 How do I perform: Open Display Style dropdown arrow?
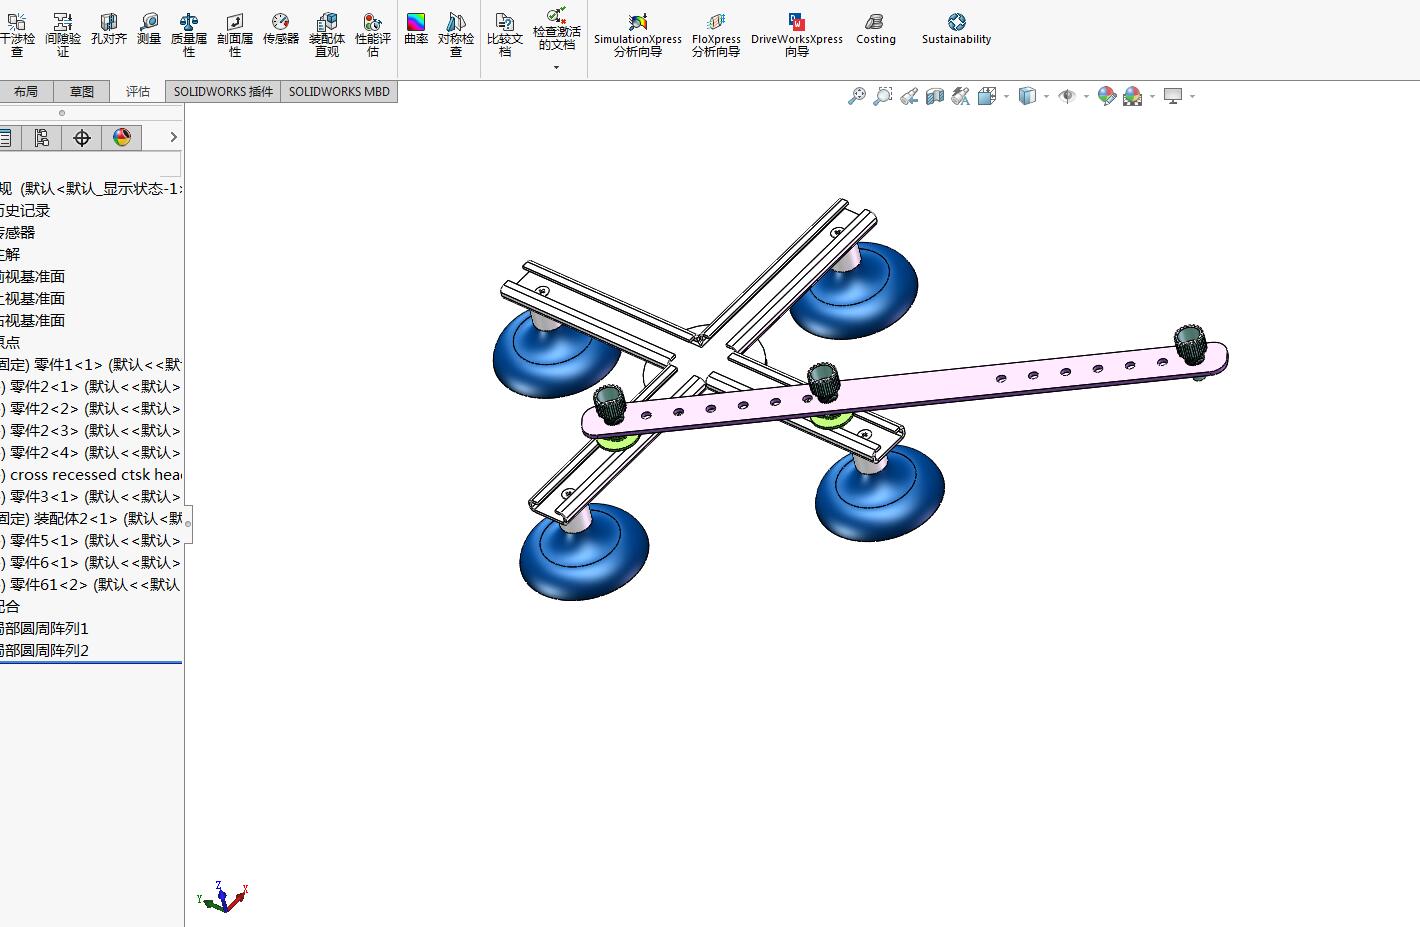[x=1046, y=97]
